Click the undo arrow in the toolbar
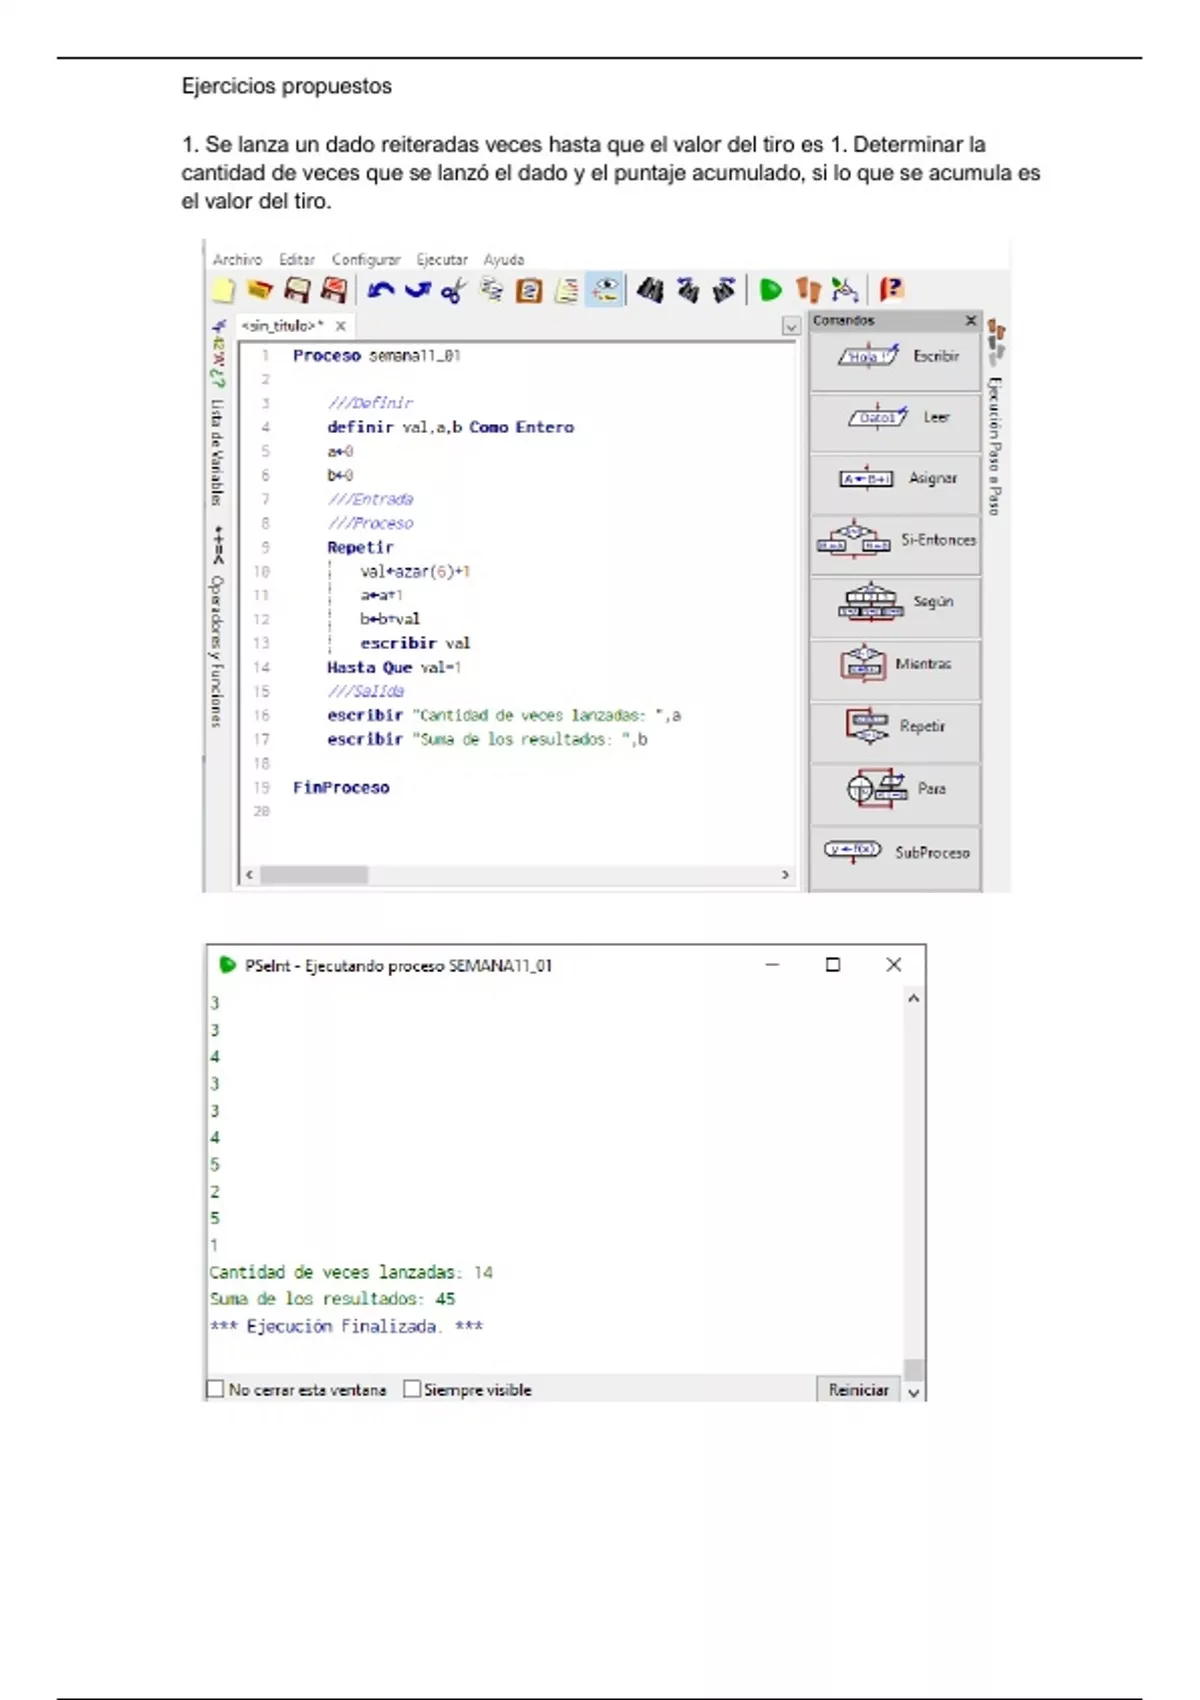Viewport: 1200px width, 1700px height. (x=380, y=290)
